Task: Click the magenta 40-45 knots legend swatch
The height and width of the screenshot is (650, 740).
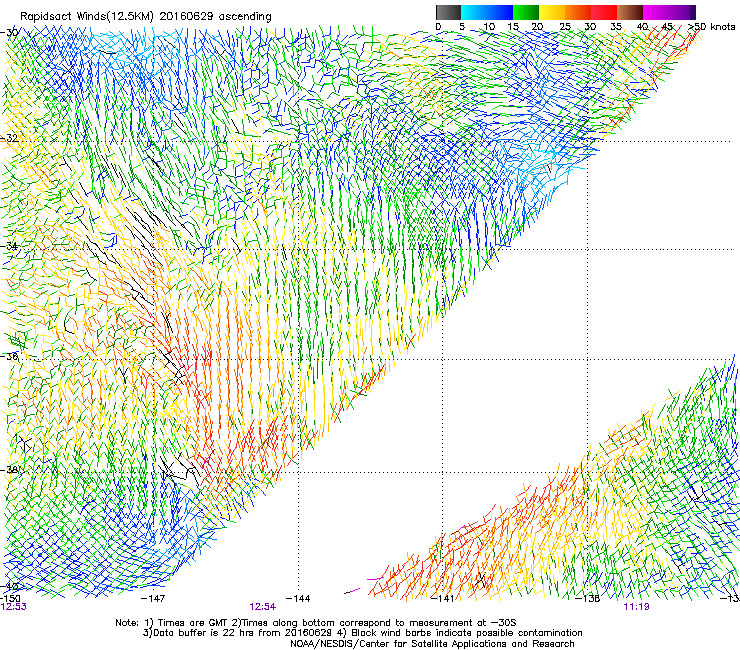Action: pyautogui.click(x=656, y=12)
